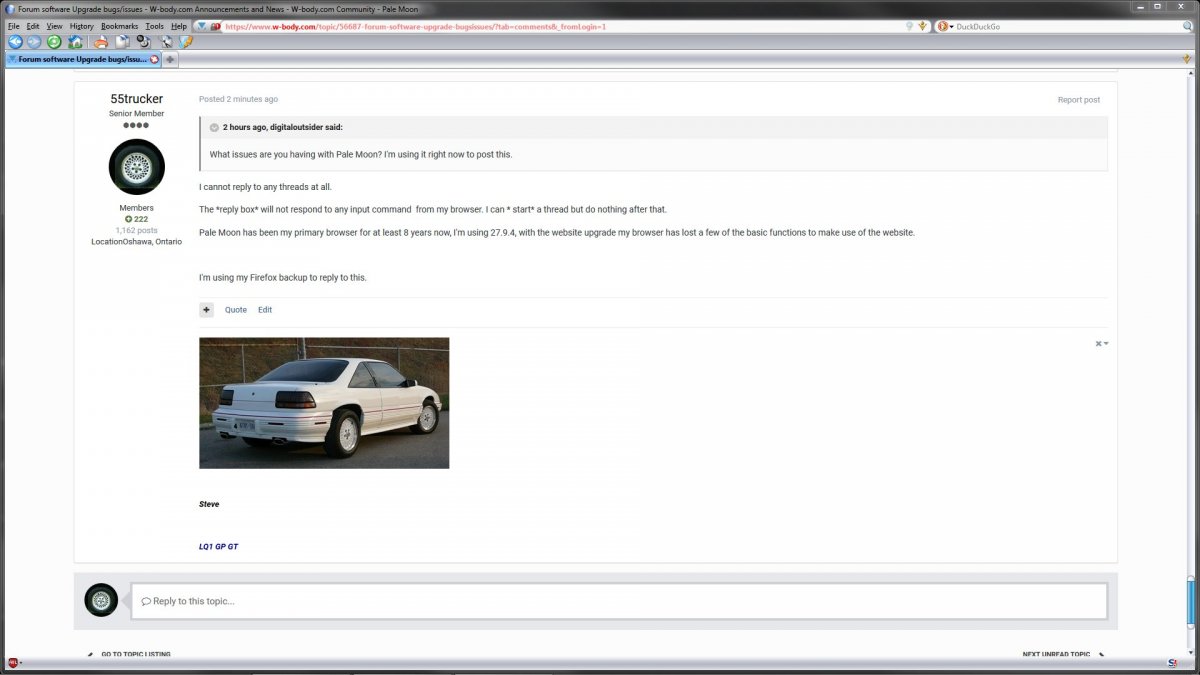This screenshot has width=1200, height=675.
Task: Open the Home page icon in toolbar
Action: (76, 42)
